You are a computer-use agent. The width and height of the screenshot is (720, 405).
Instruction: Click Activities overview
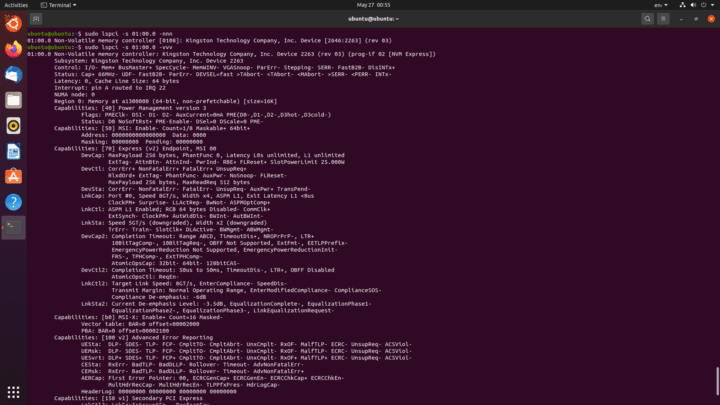coord(16,5)
